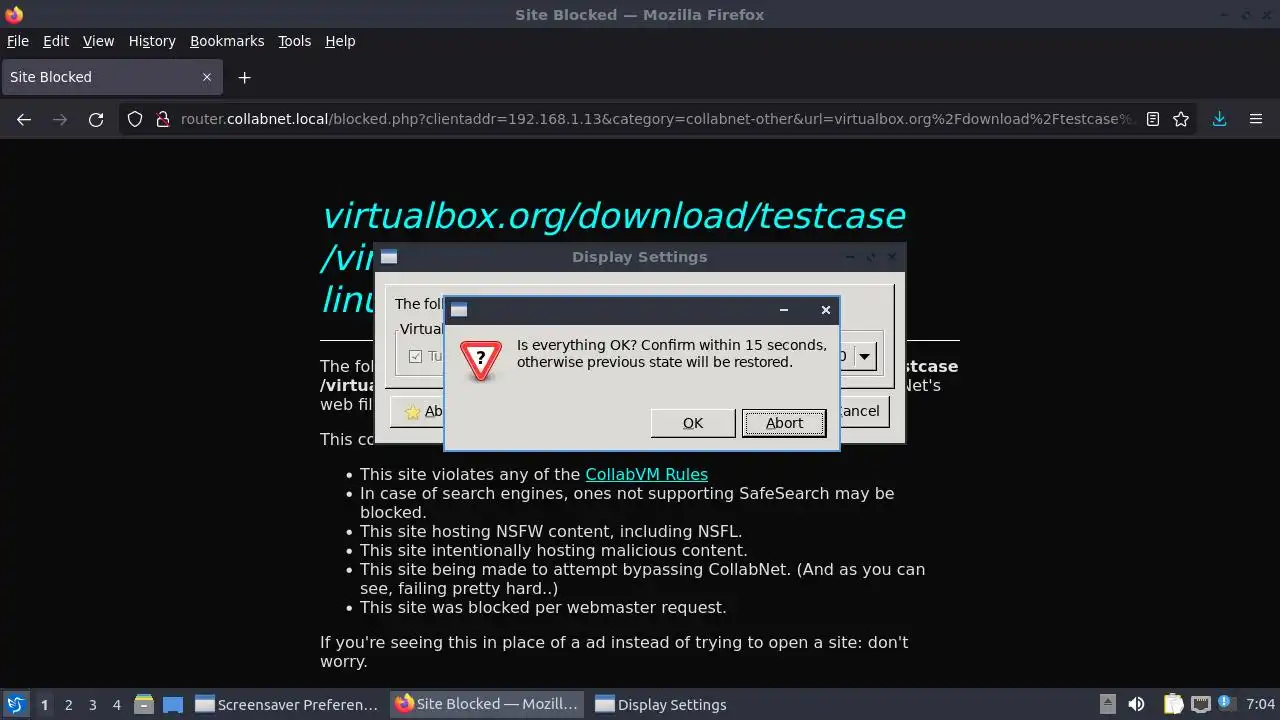This screenshot has width=1280, height=720.
Task: Click the confirmation dialog window menu icon
Action: (459, 310)
